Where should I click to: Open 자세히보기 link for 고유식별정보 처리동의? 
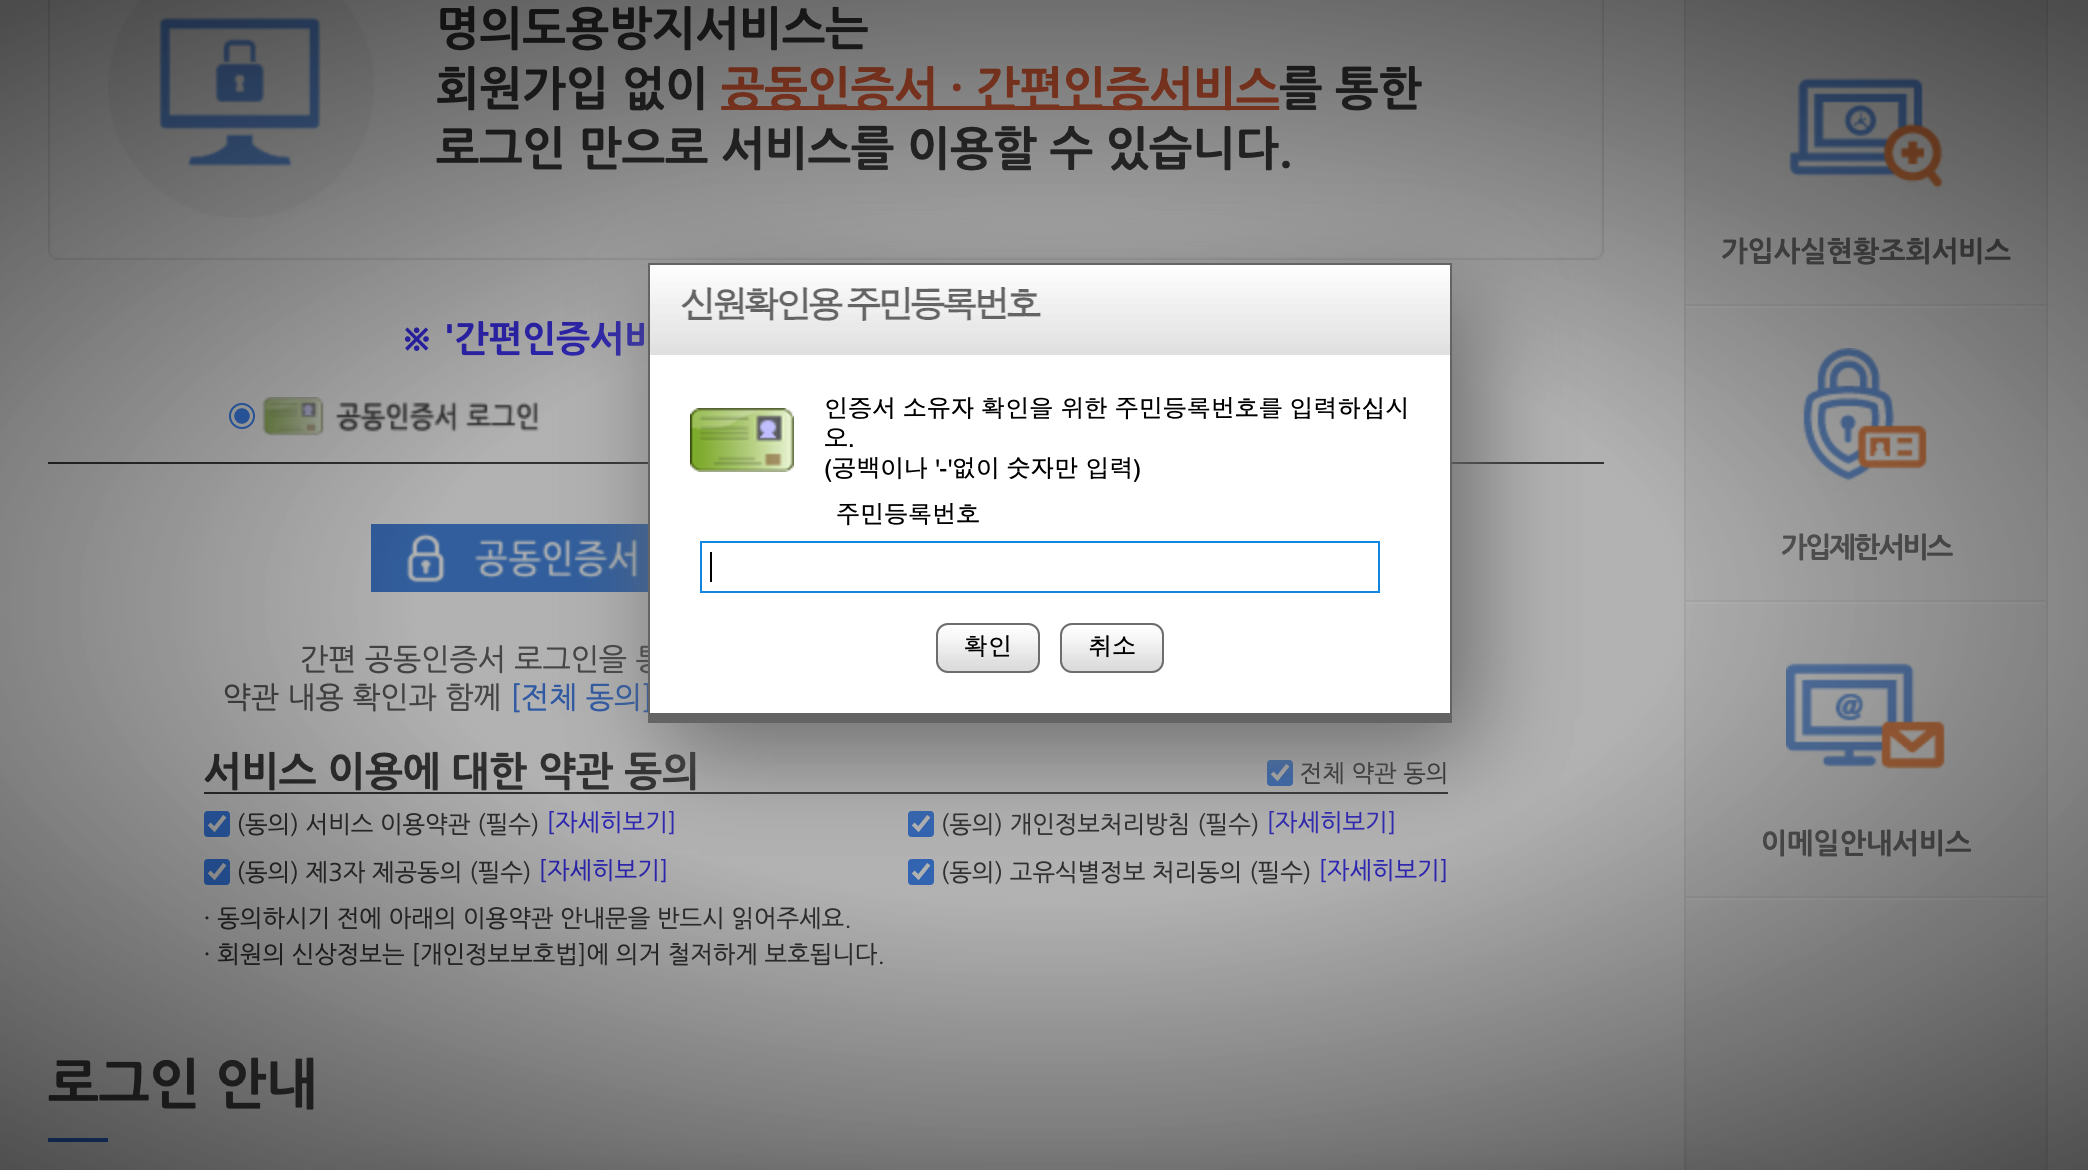pos(1383,870)
